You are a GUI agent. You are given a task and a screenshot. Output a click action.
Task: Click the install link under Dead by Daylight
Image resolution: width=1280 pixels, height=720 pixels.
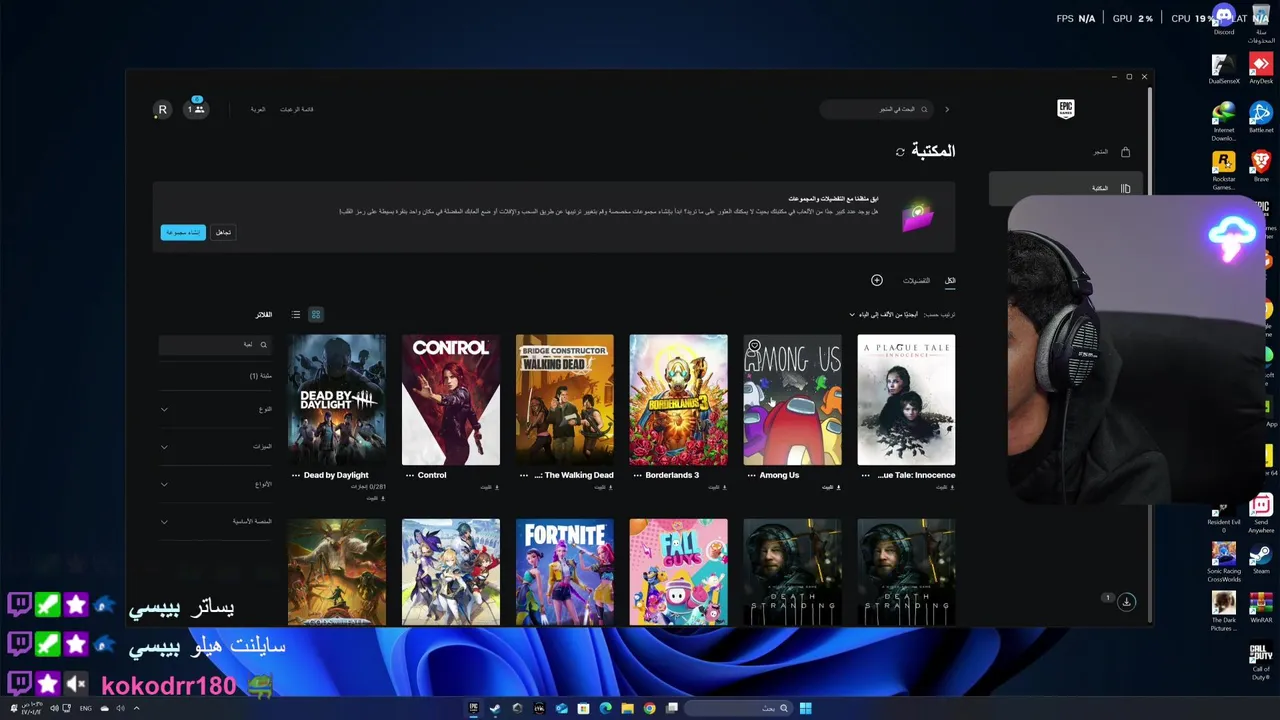[x=375, y=498]
